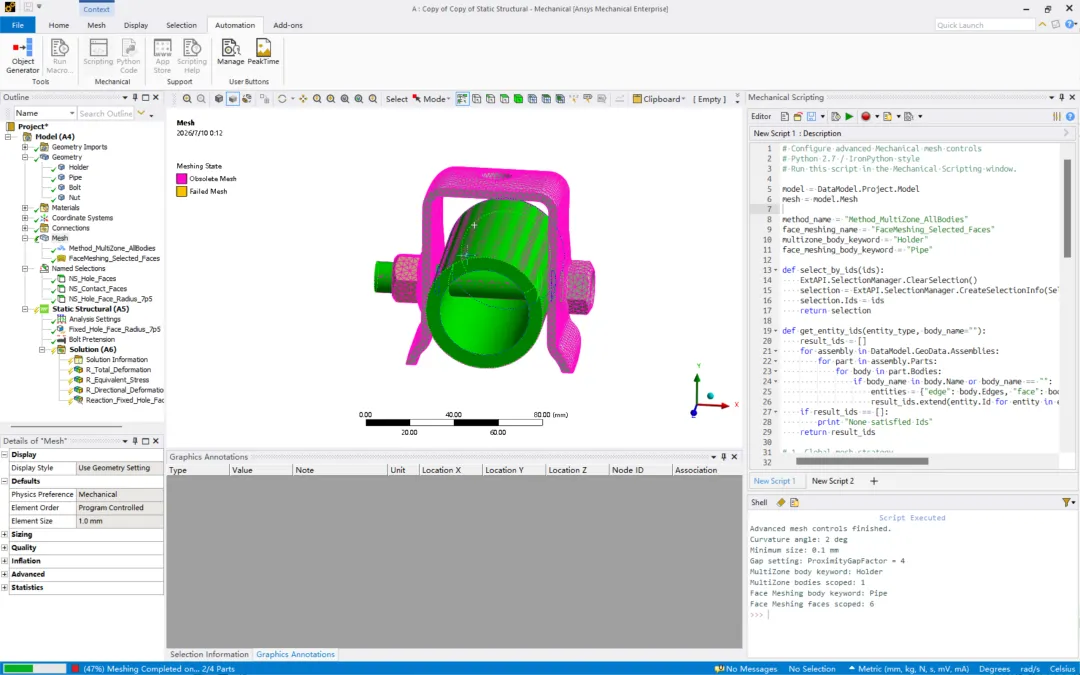Expand the Geometry Imports tree node
The image size is (1080, 675).
25,147
